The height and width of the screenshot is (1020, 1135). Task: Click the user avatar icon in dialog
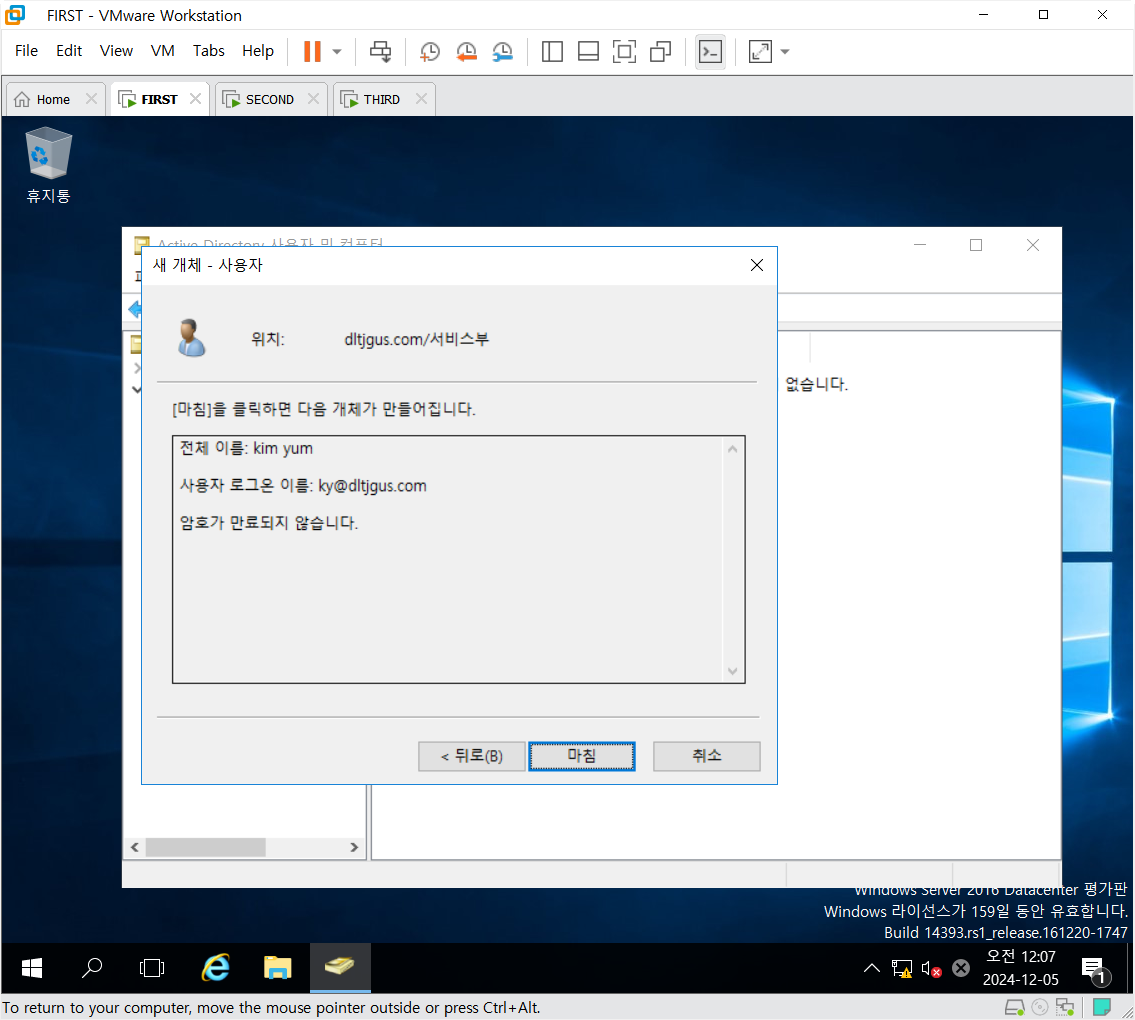[x=192, y=338]
